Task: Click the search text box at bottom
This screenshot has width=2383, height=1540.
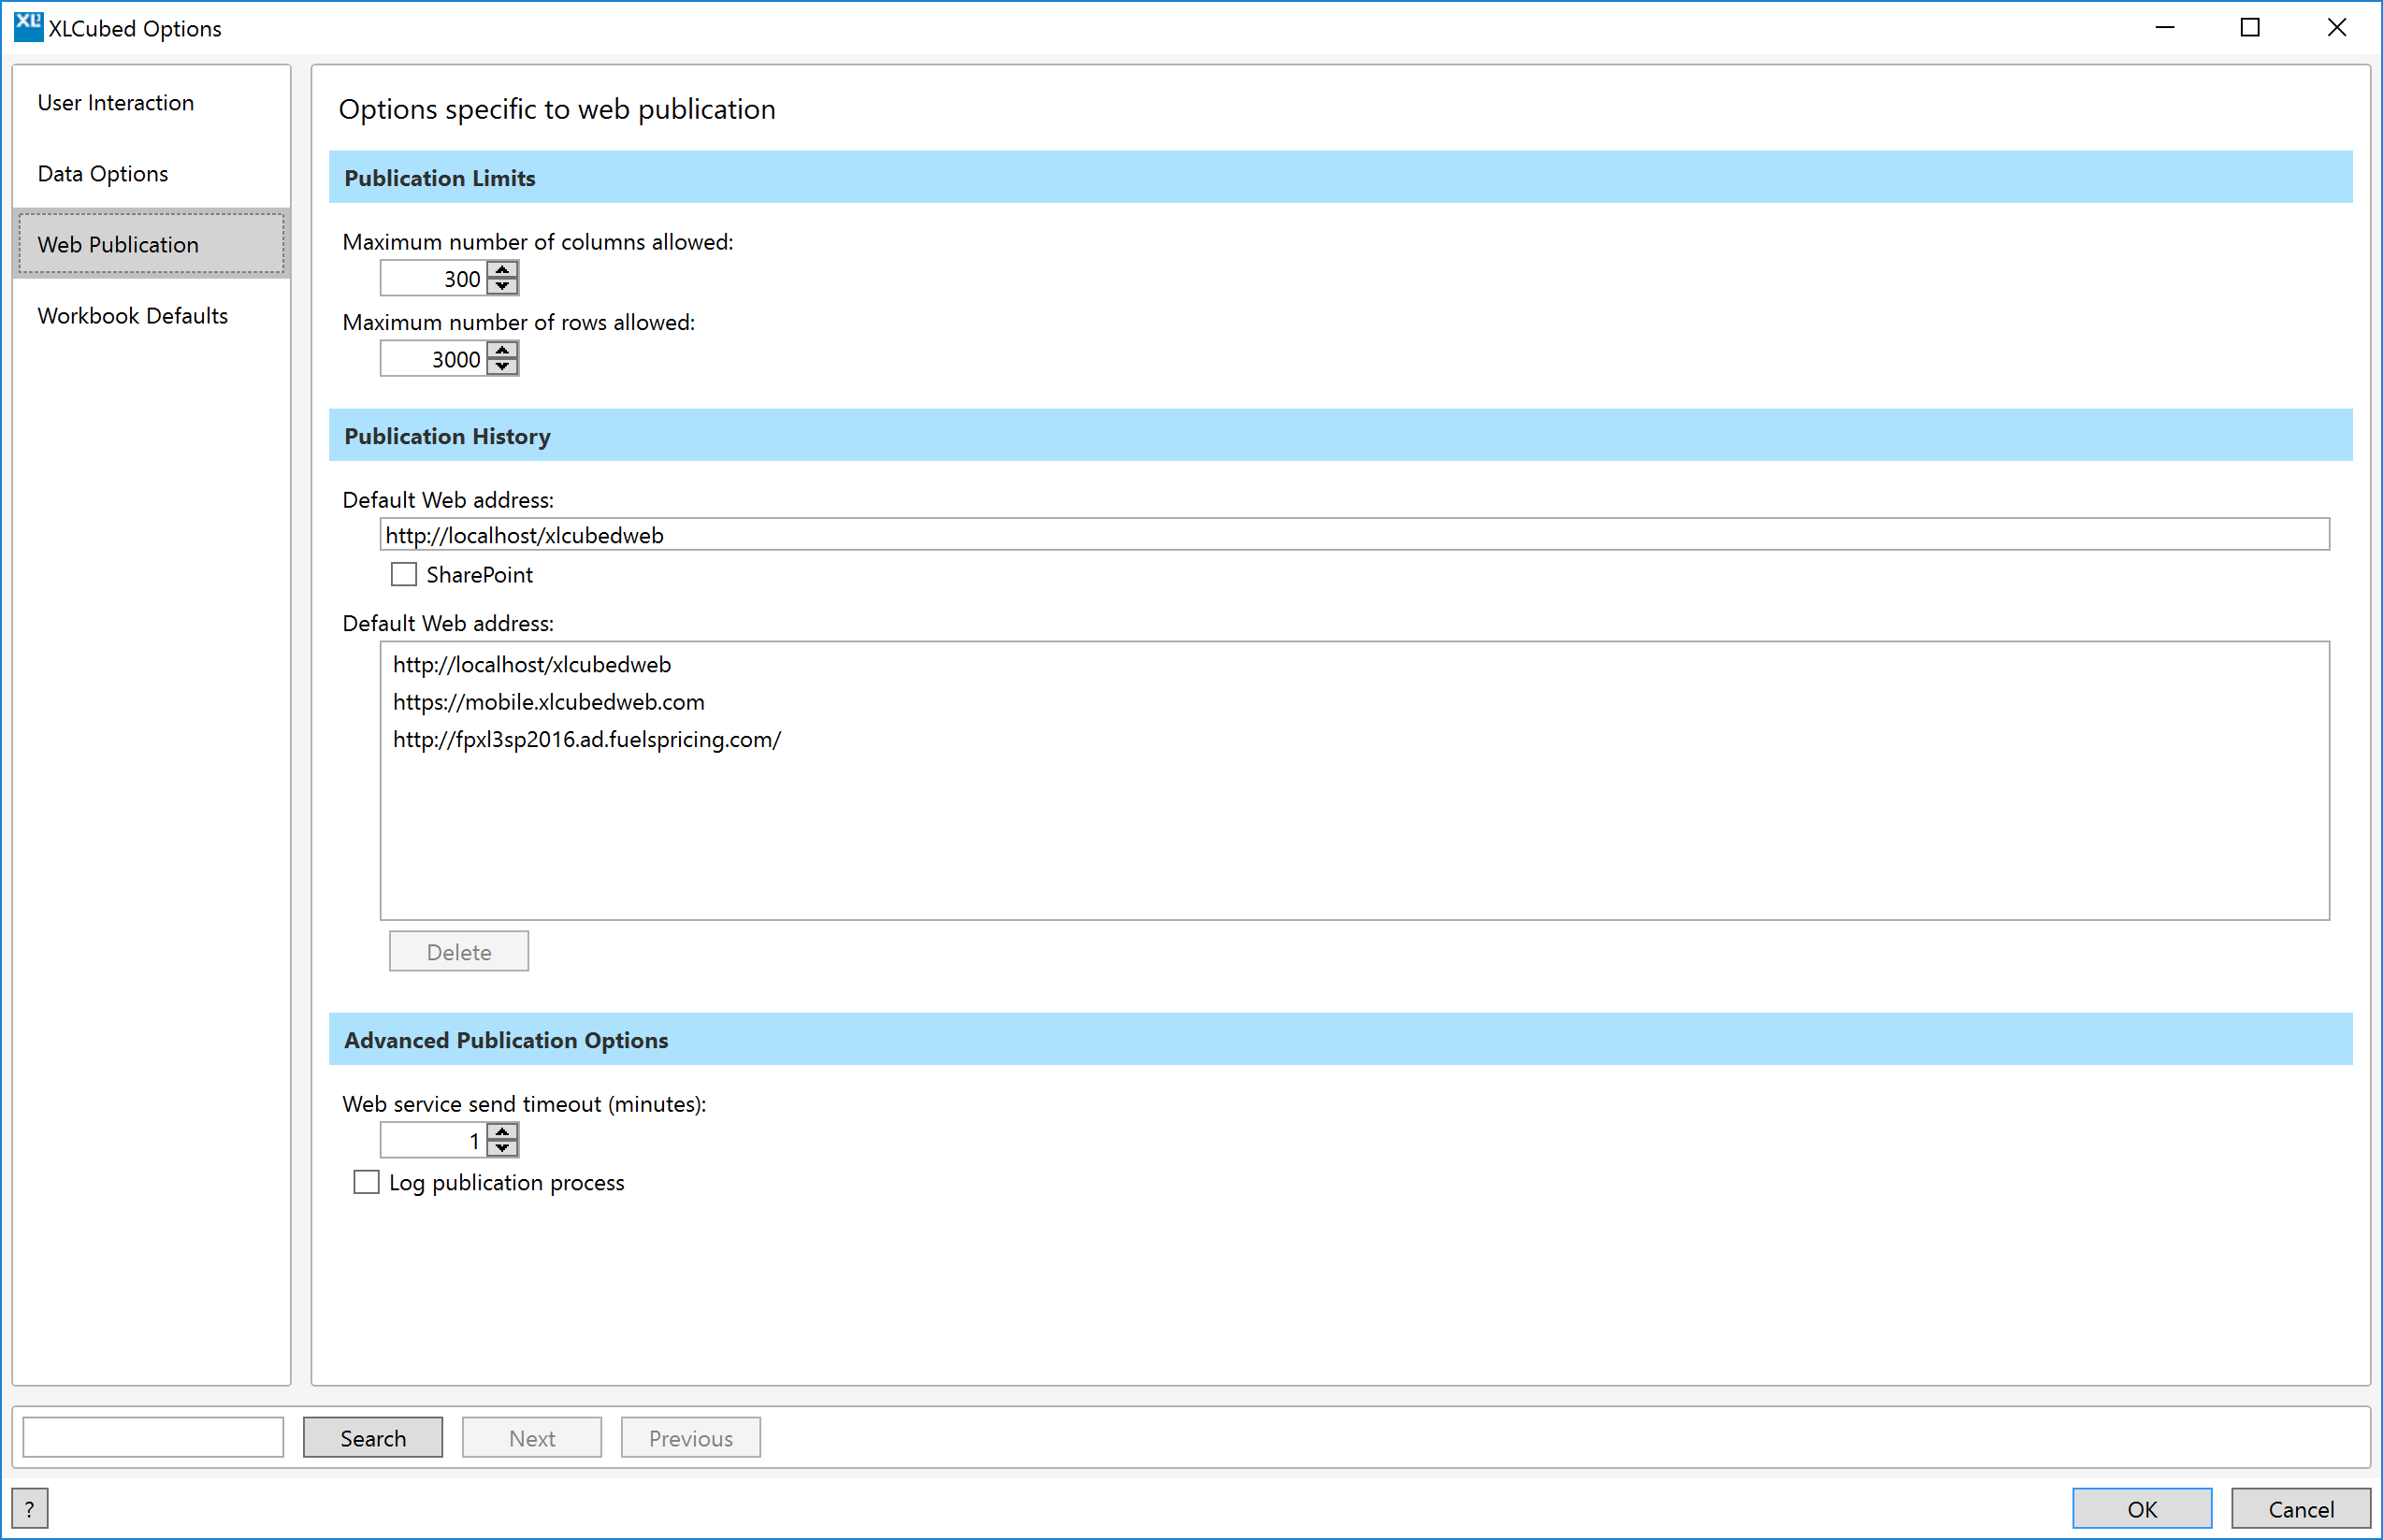Action: [153, 1437]
